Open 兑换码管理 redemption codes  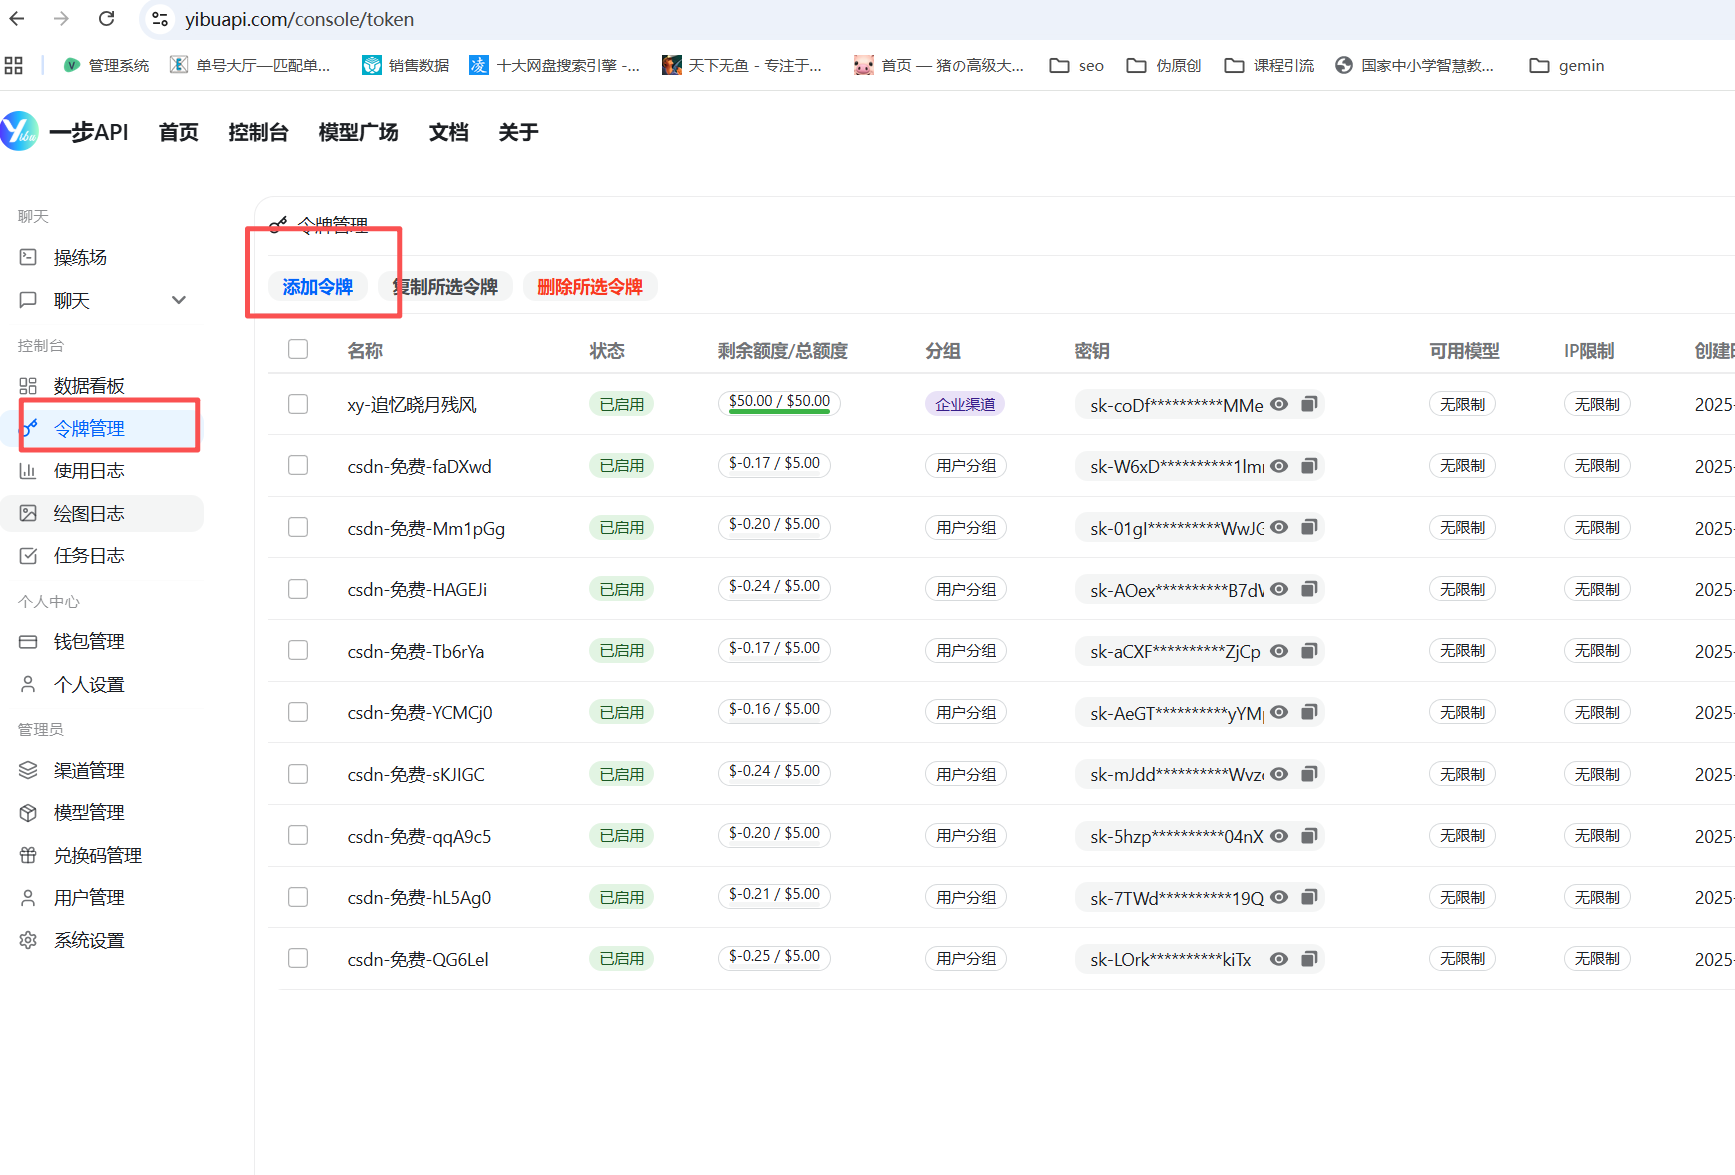(98, 856)
